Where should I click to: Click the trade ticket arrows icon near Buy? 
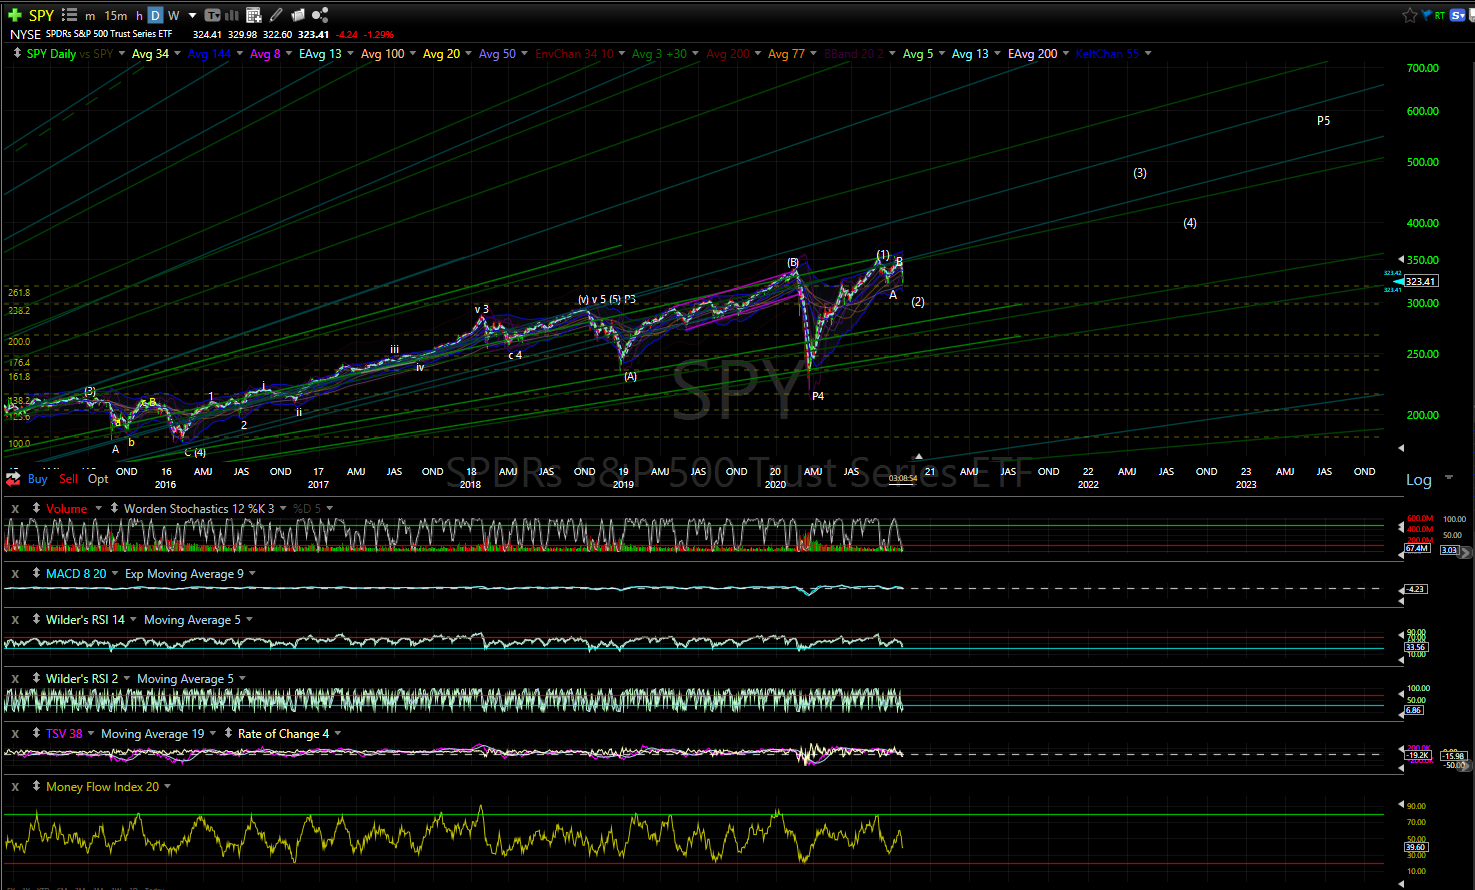[x=13, y=479]
